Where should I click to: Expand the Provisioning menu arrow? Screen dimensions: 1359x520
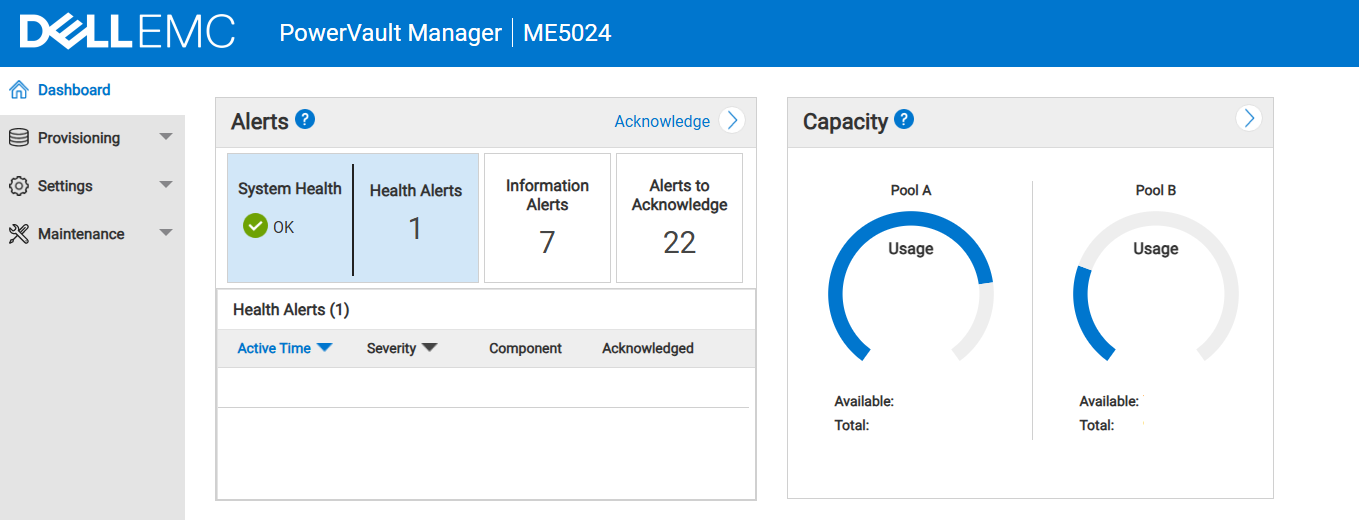(x=166, y=137)
